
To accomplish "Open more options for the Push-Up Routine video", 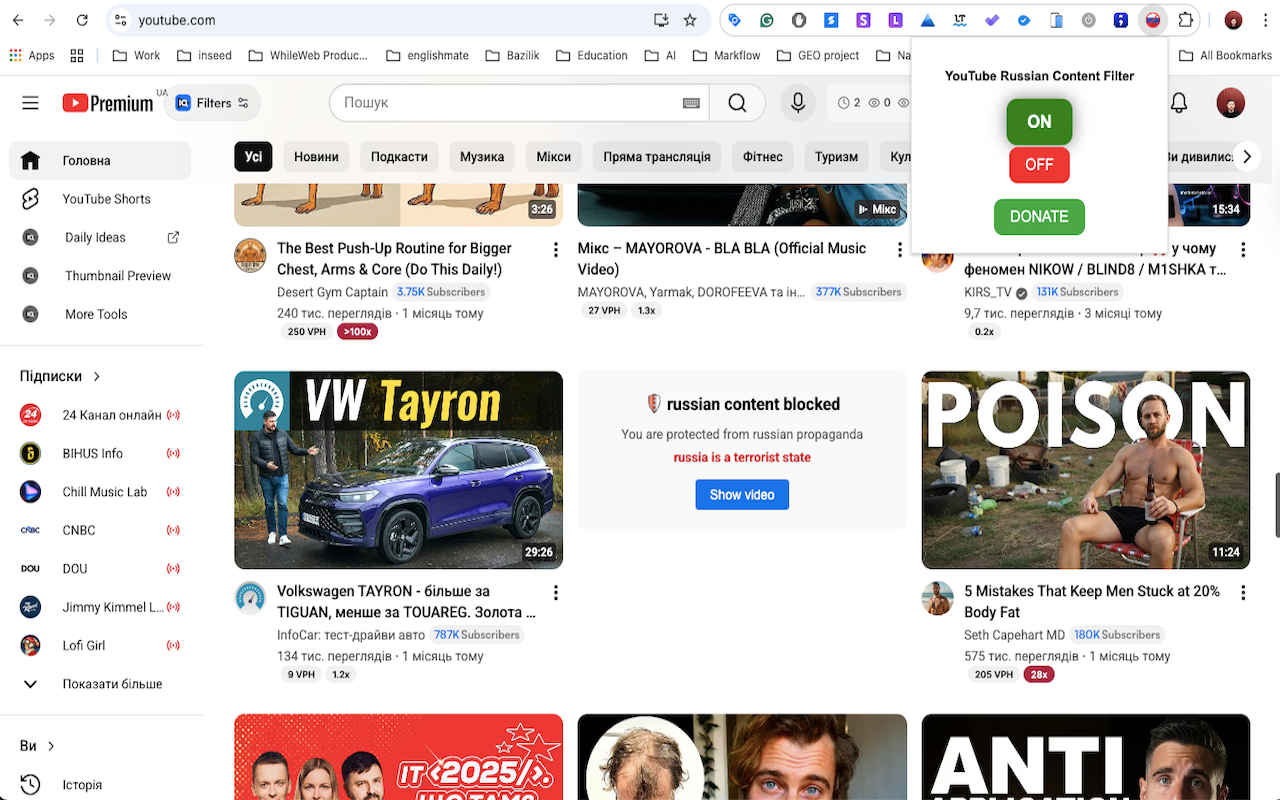I will coord(556,250).
